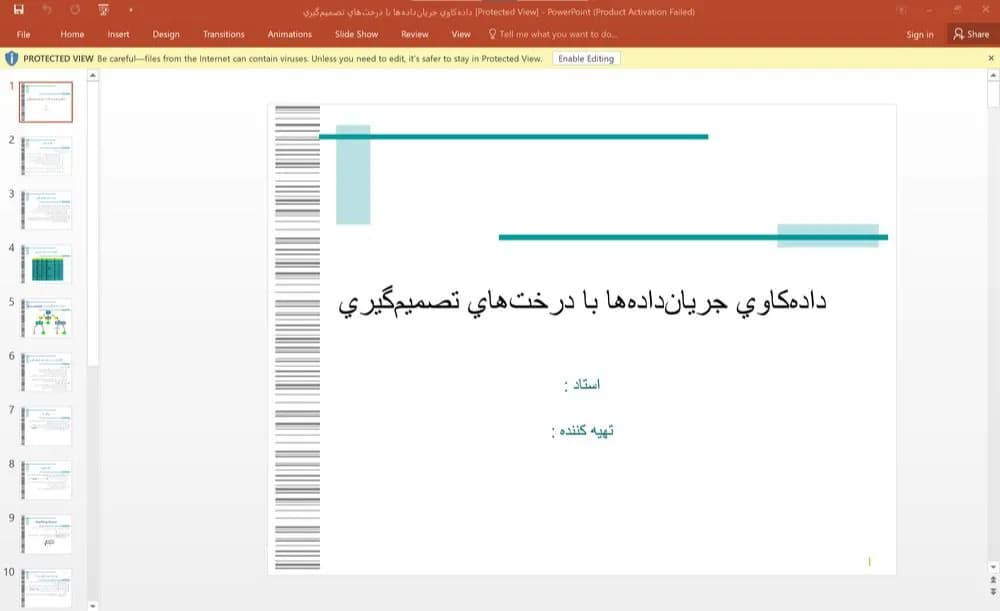Close the Protected View warning bar

(x=991, y=58)
